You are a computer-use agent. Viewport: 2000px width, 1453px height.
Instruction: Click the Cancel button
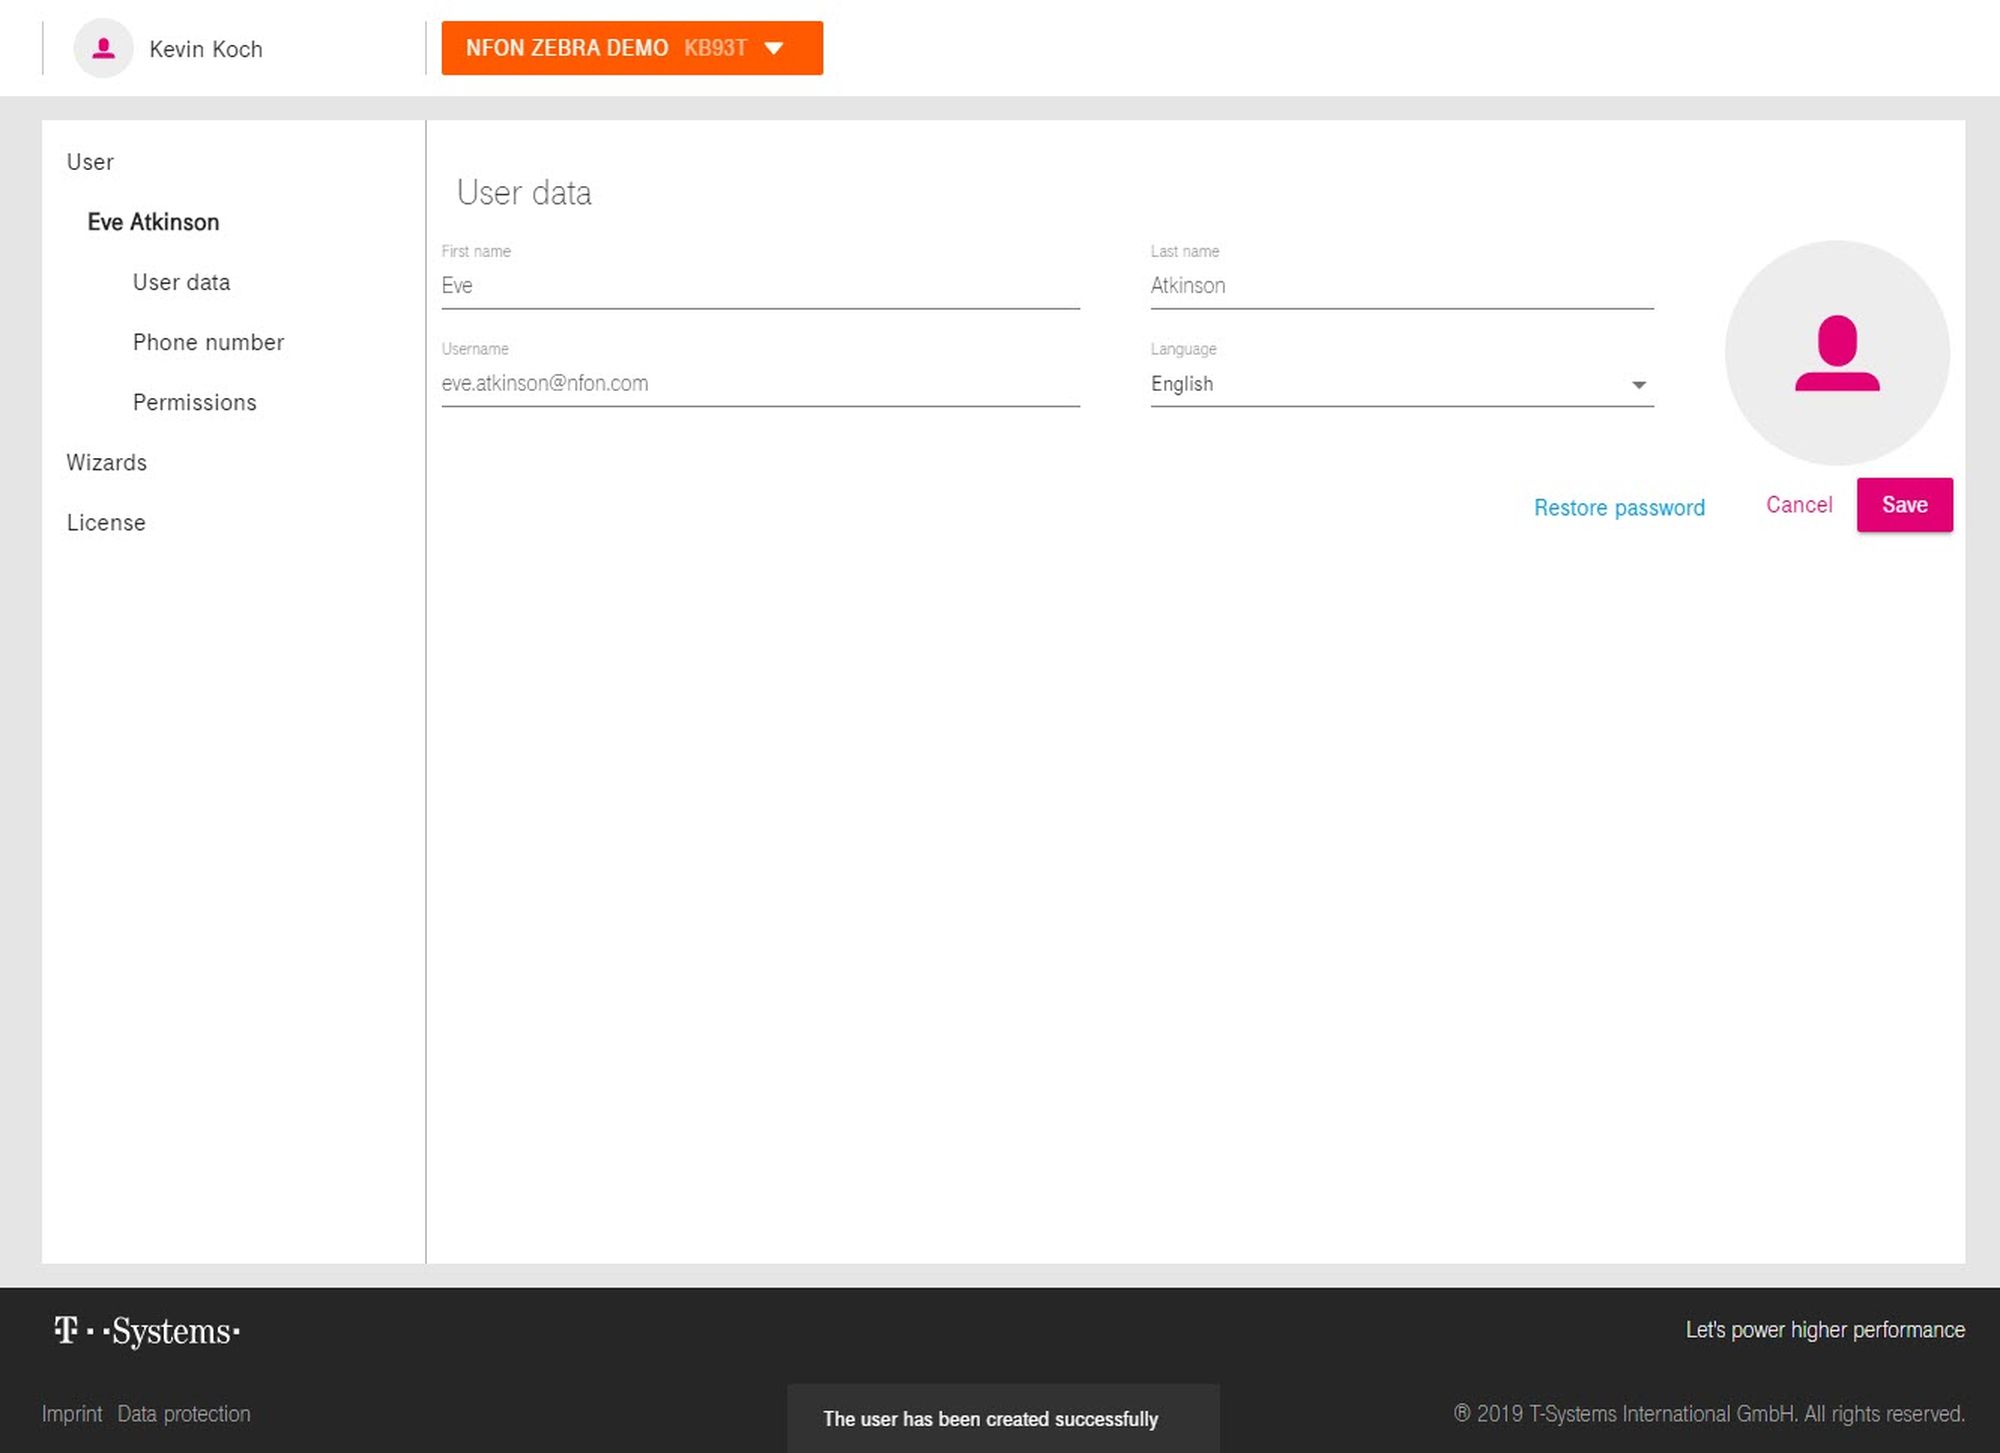point(1798,505)
